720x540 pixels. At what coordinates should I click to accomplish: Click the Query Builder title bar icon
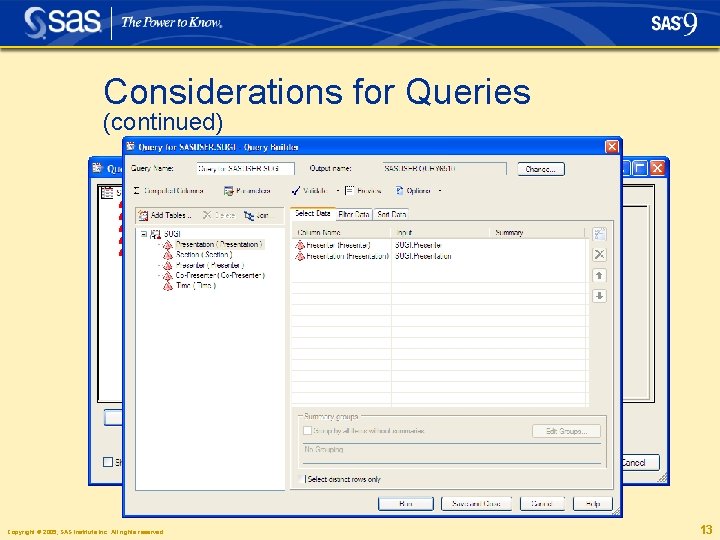pyautogui.click(x=131, y=146)
